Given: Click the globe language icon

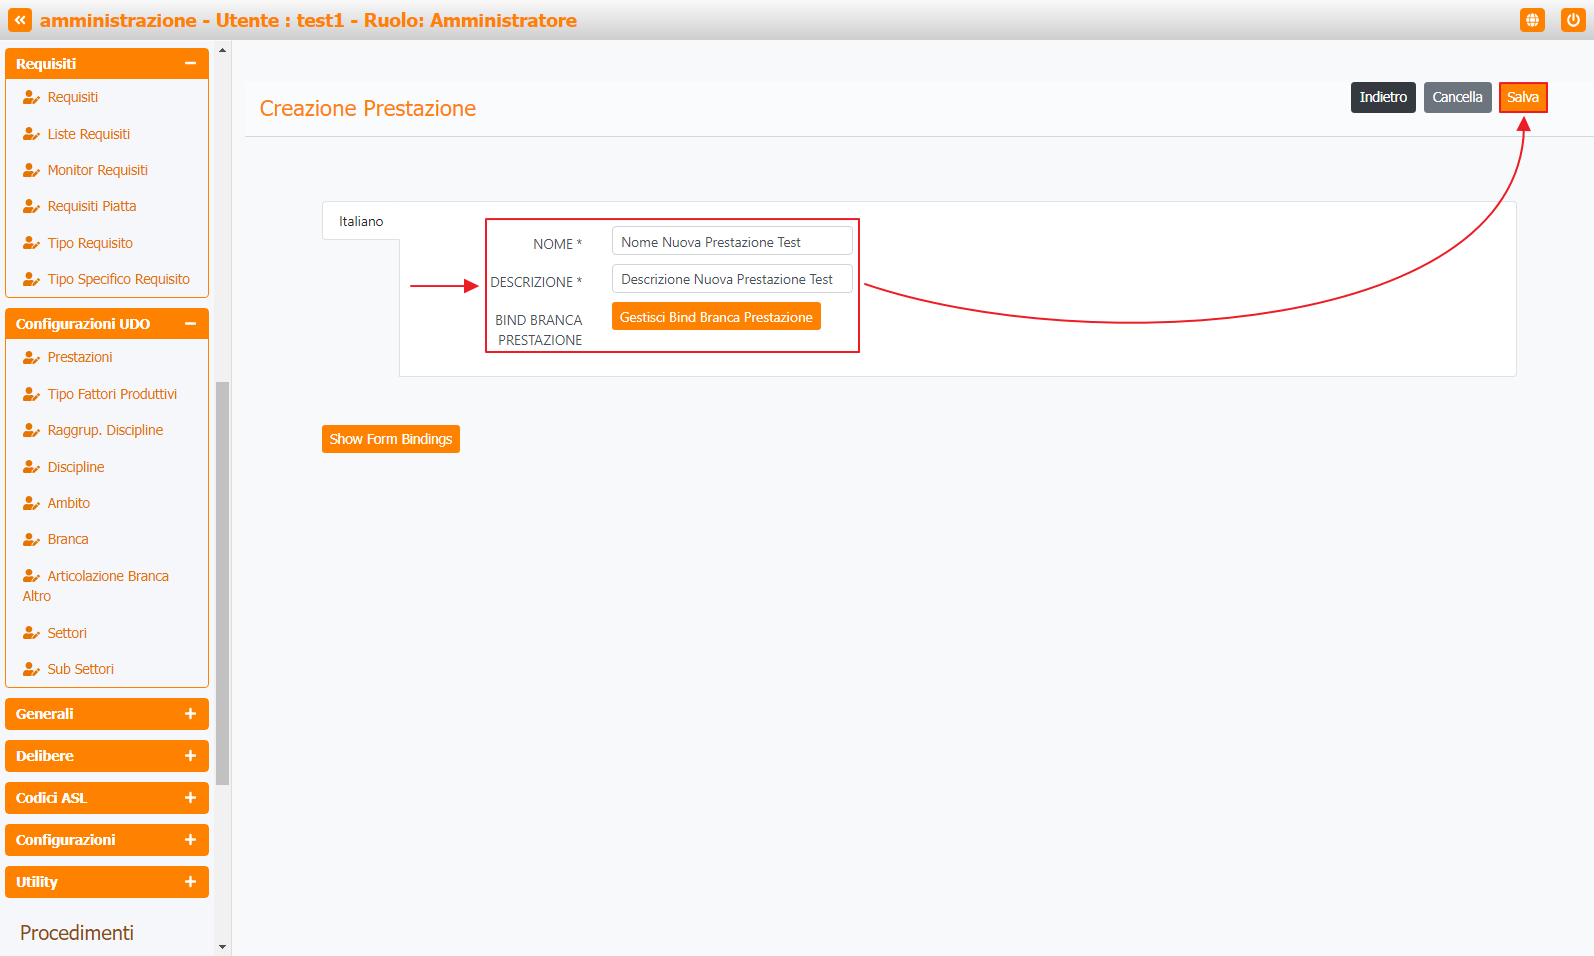Looking at the screenshot, I should [x=1532, y=20].
